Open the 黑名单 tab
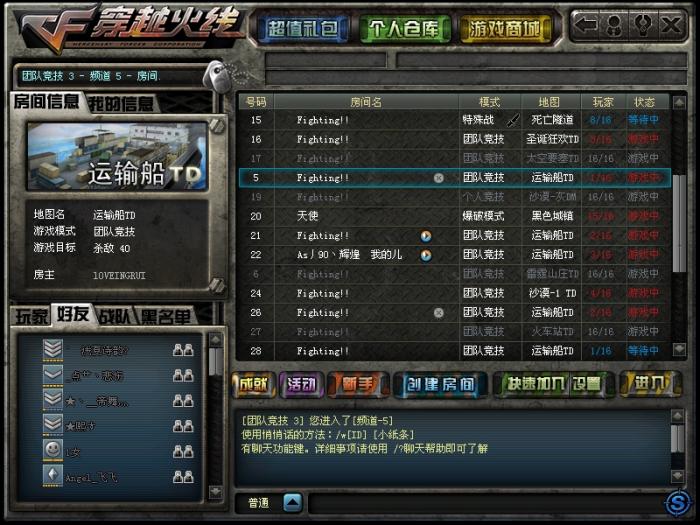The width and height of the screenshot is (700, 525). coord(165,317)
